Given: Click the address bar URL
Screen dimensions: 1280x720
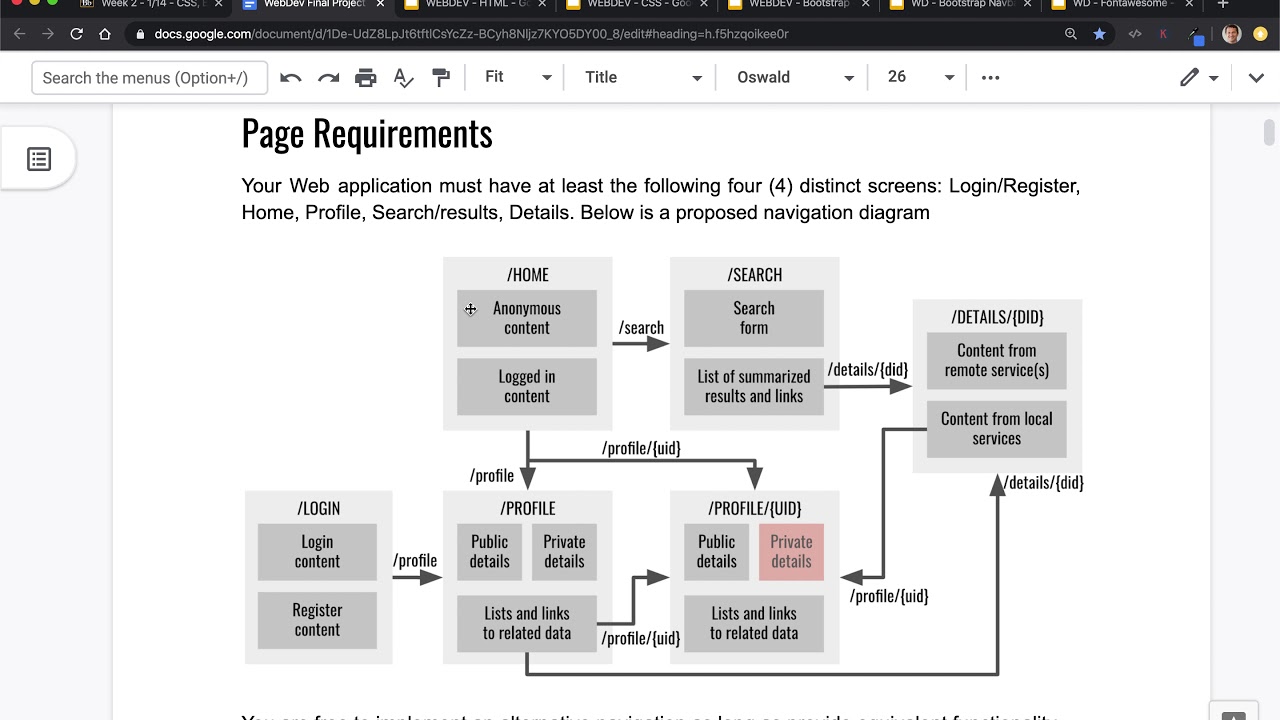Looking at the screenshot, I should 471,34.
